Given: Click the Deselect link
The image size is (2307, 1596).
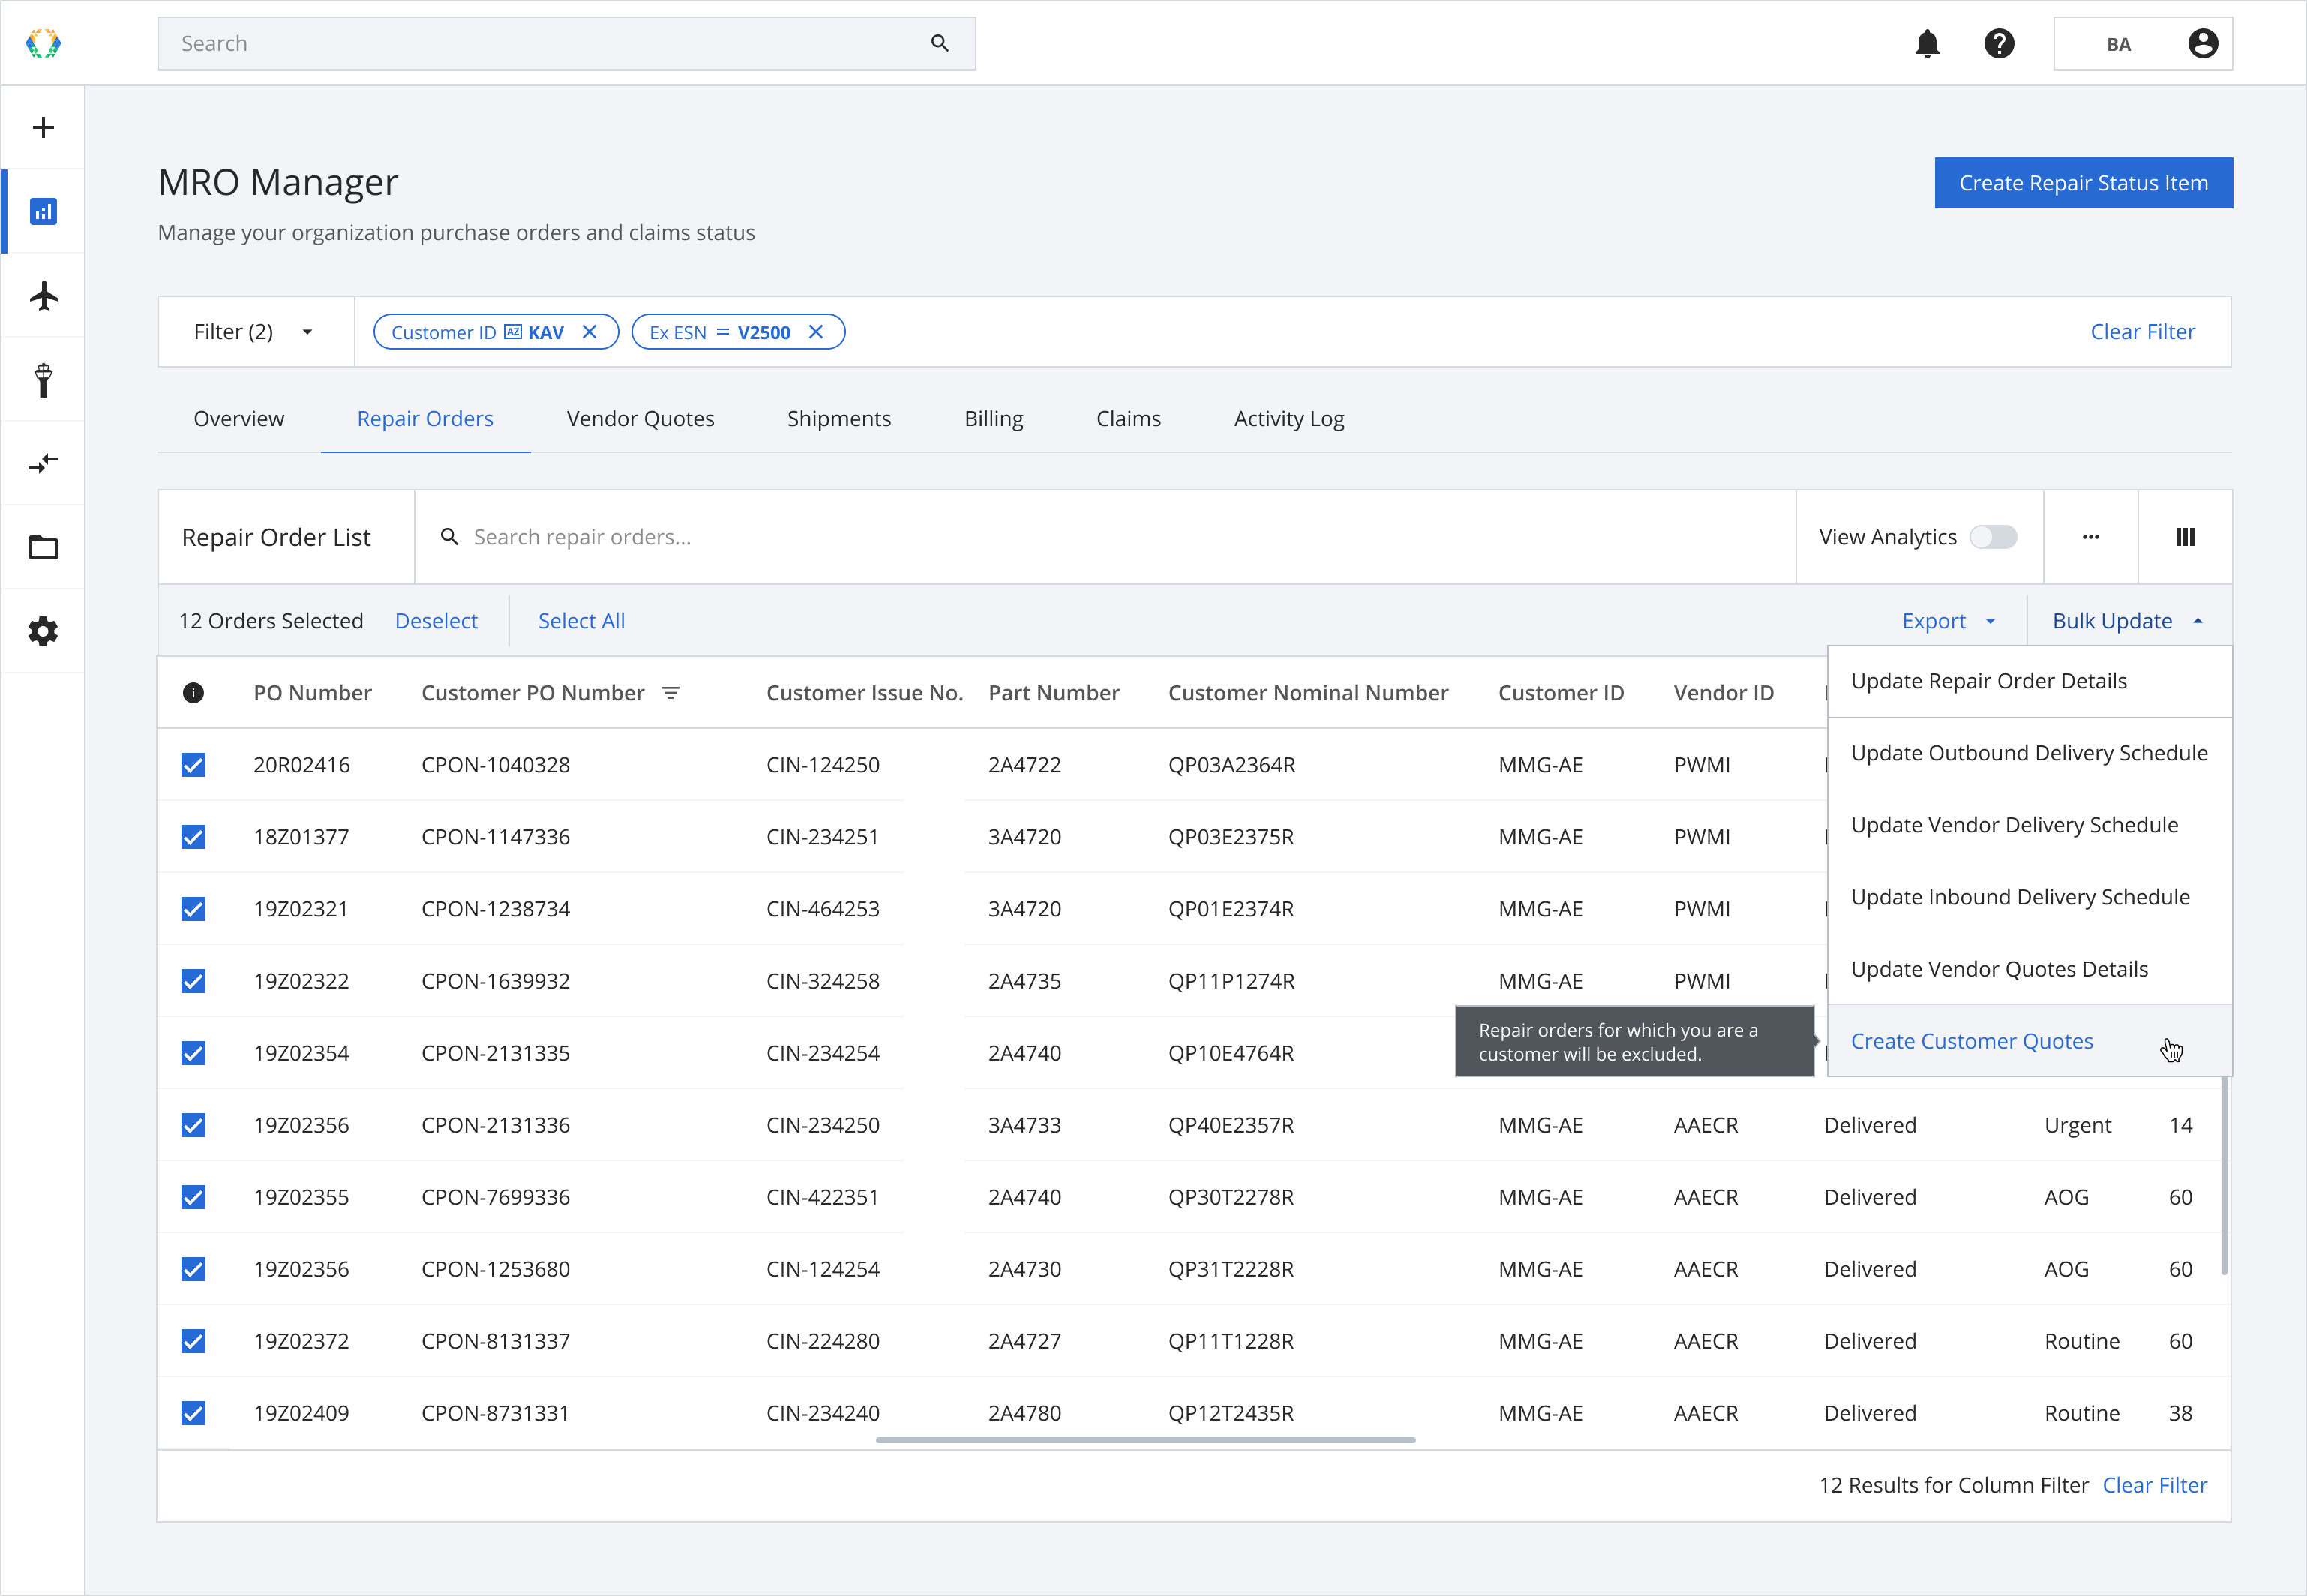Looking at the screenshot, I should pyautogui.click(x=436, y=621).
